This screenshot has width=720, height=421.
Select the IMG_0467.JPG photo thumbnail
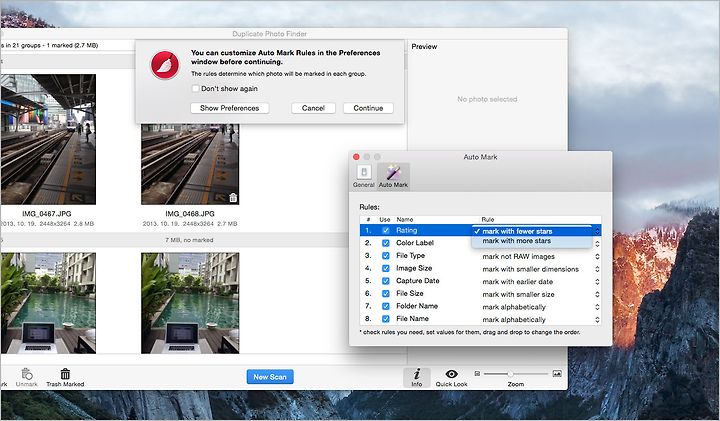click(x=48, y=140)
